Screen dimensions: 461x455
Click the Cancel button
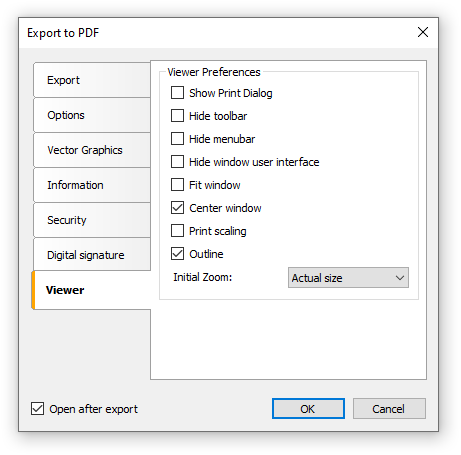click(x=389, y=409)
